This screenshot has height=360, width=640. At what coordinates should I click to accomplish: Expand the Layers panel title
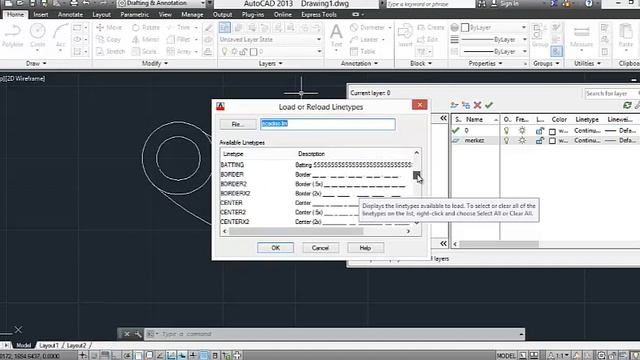point(270,63)
